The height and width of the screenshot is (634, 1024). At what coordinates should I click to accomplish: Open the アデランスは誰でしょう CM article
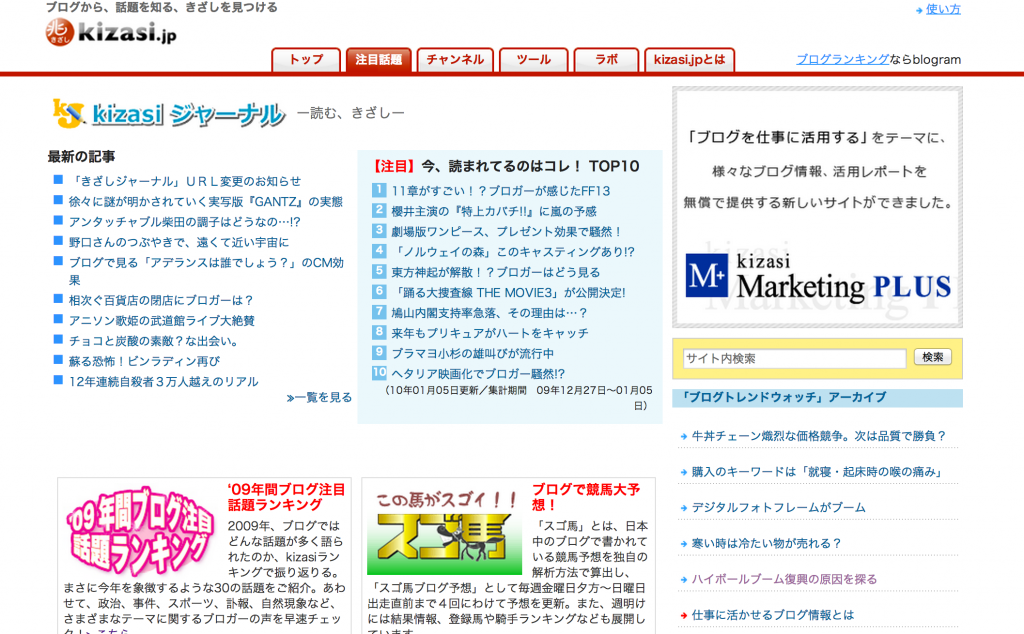pyautogui.click(x=206, y=271)
